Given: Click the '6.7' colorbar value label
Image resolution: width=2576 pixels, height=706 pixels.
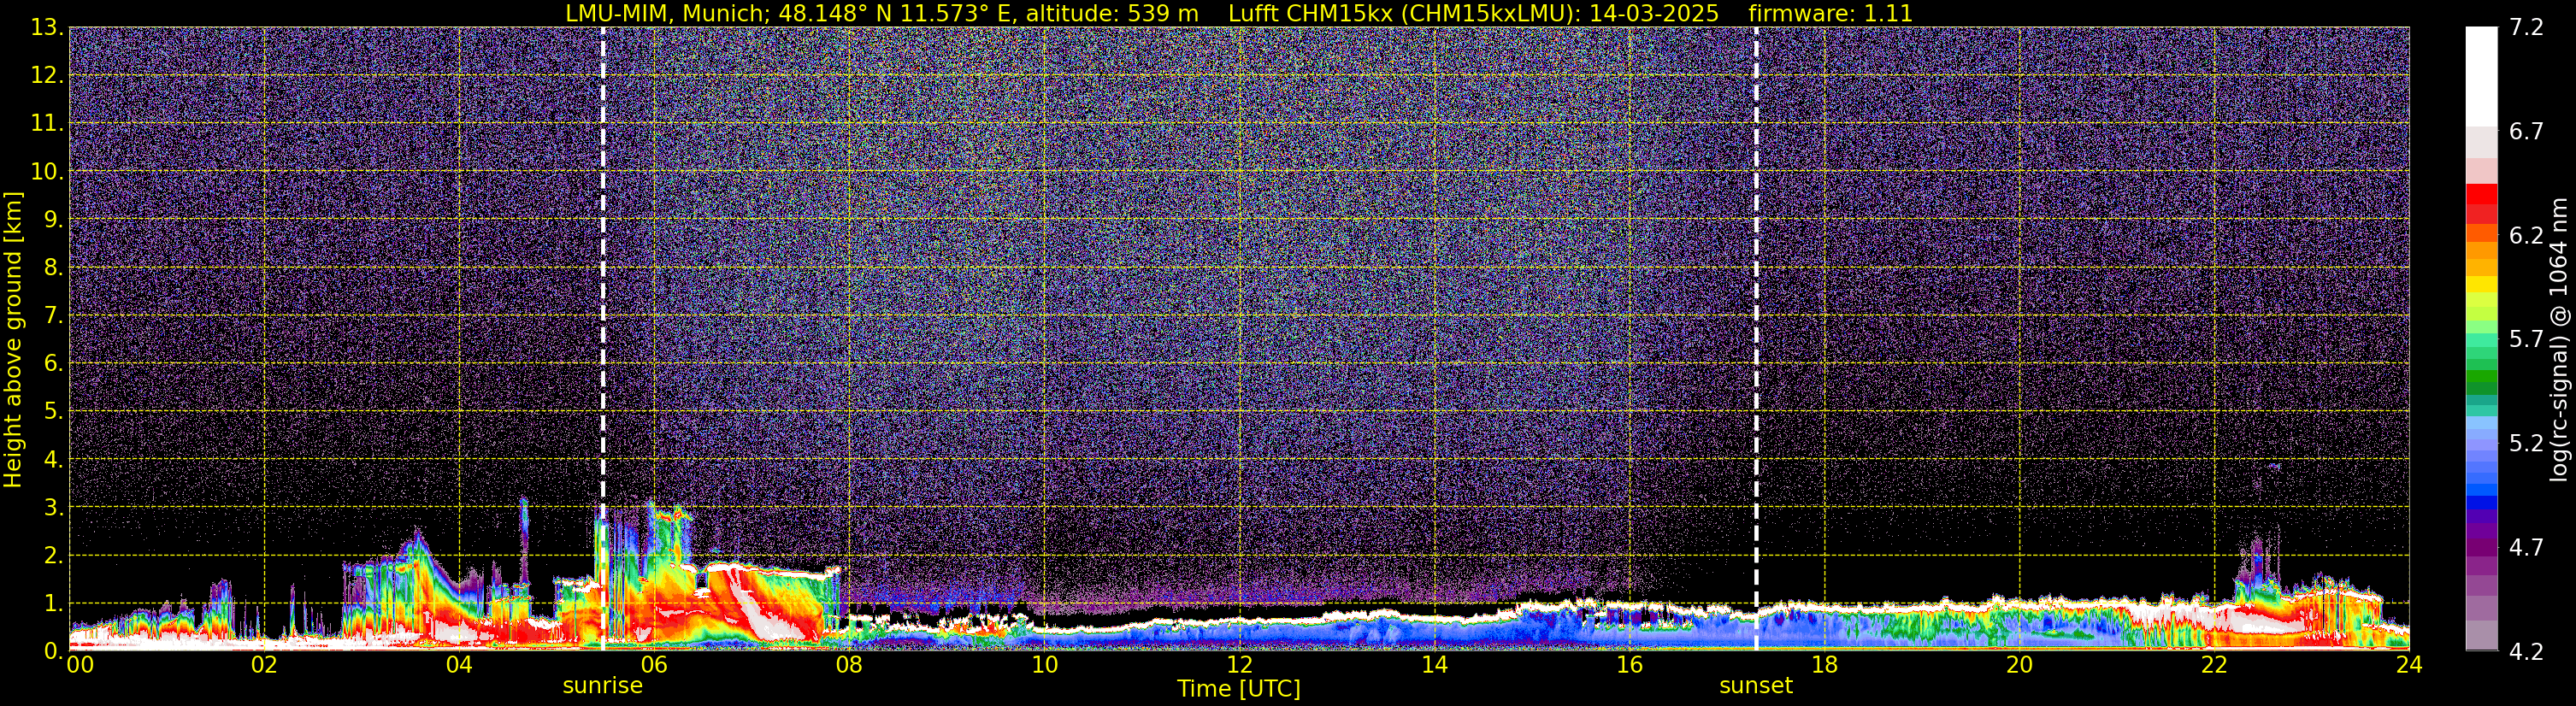Looking at the screenshot, I should tap(2527, 131).
